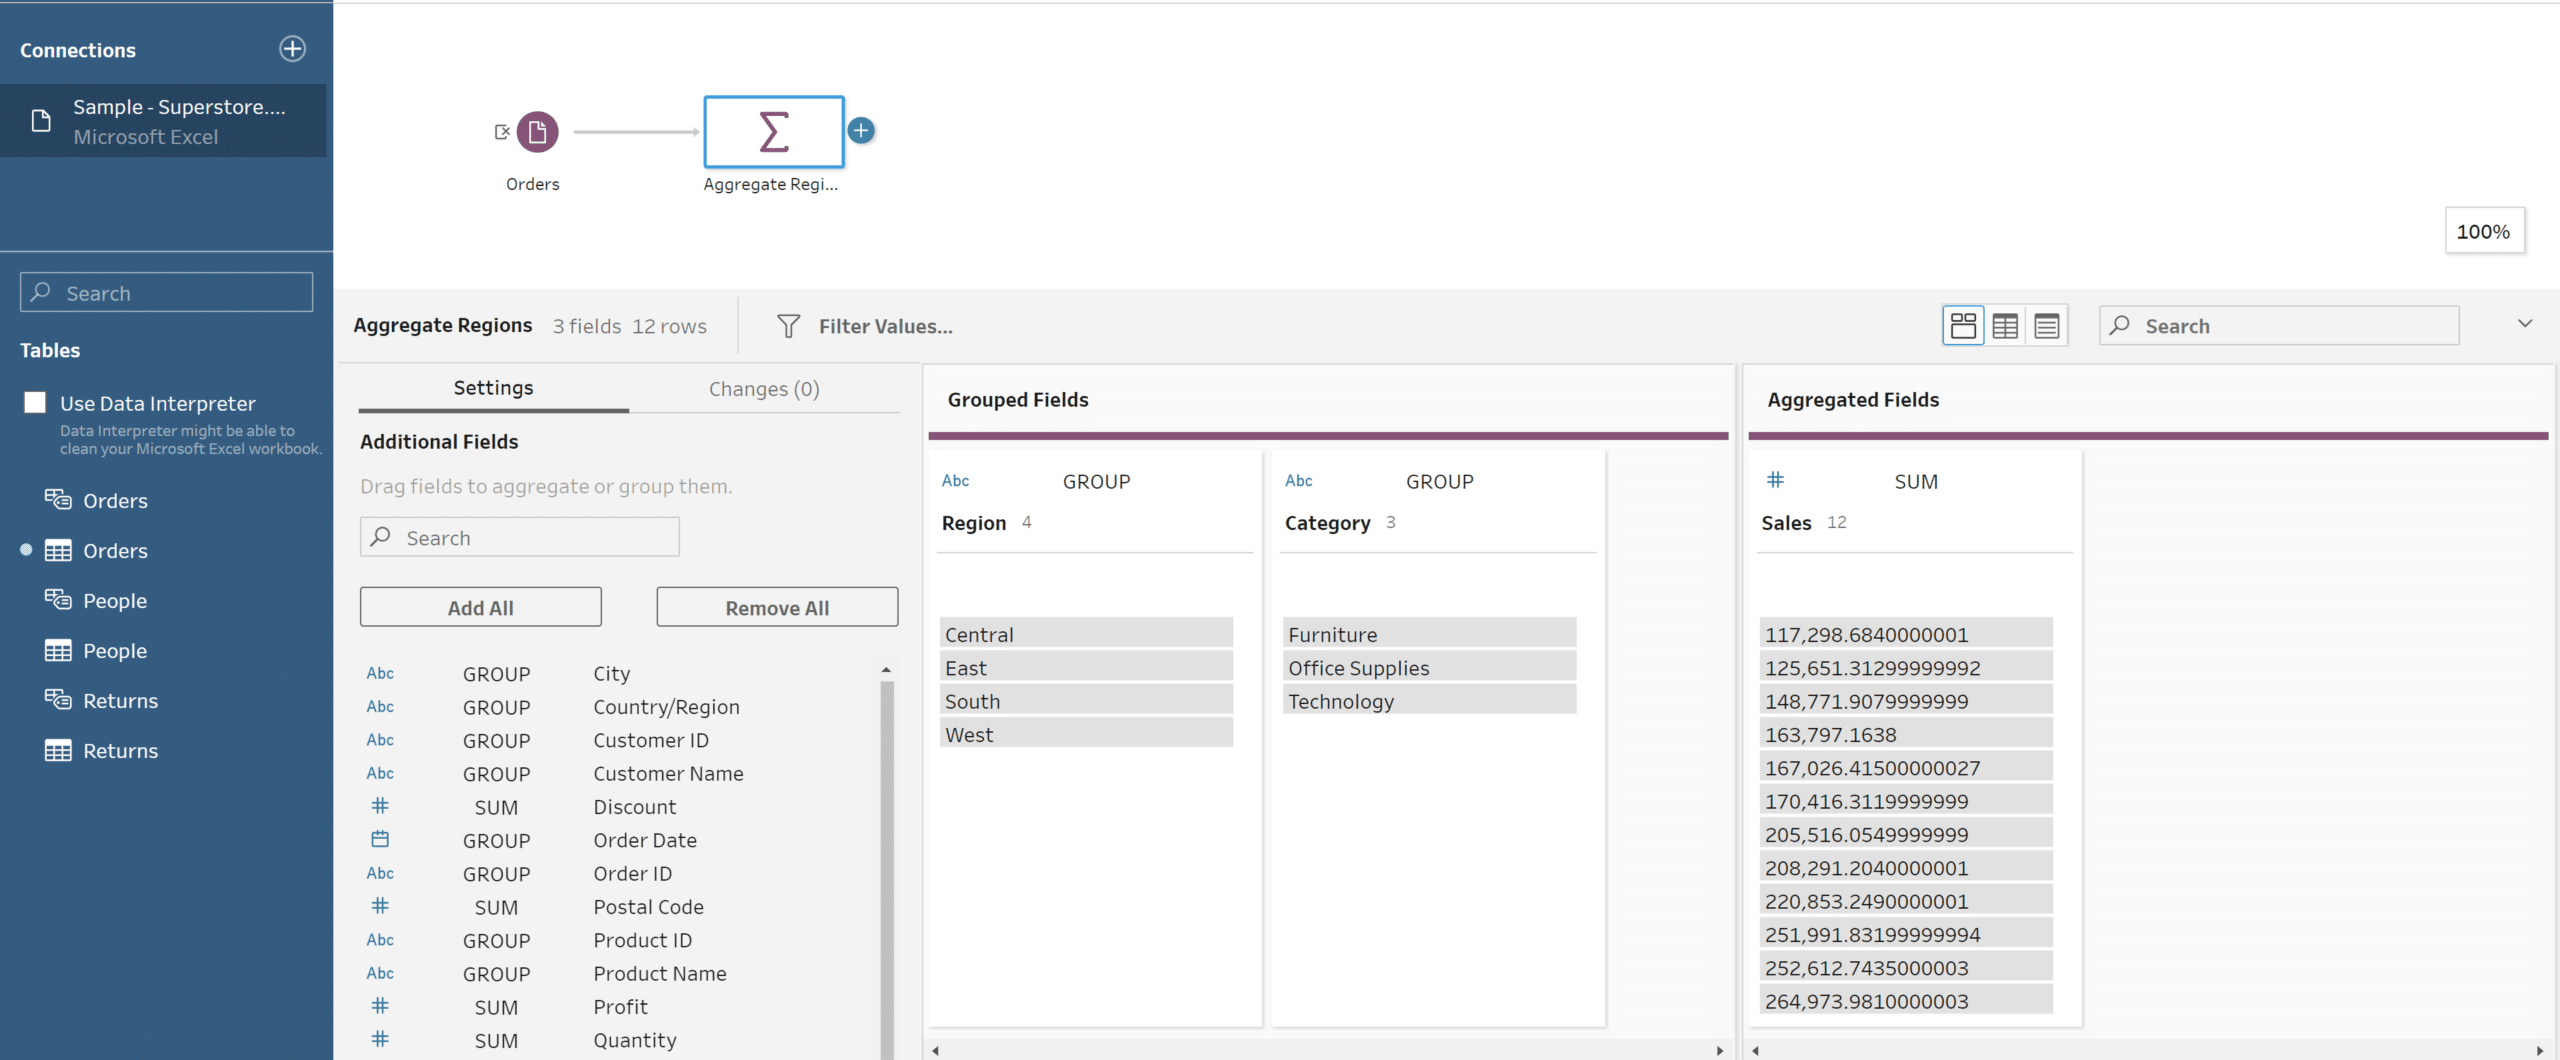Select the 264,973.9810000003 sales value
The width and height of the screenshot is (2560, 1060).
(x=1906, y=1001)
